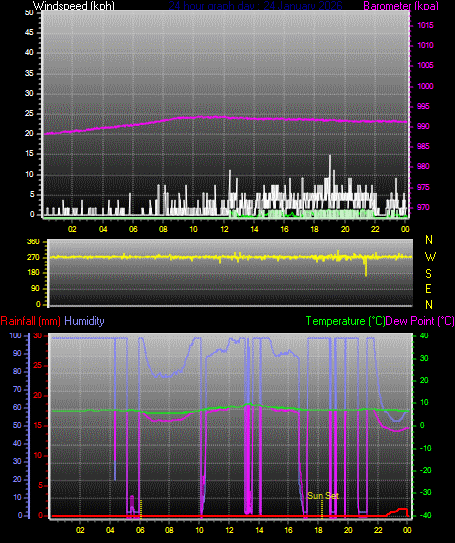Screen dimensions: 455x543
Task: Click humidity axis value 90
Action: pyautogui.click(x=17, y=353)
